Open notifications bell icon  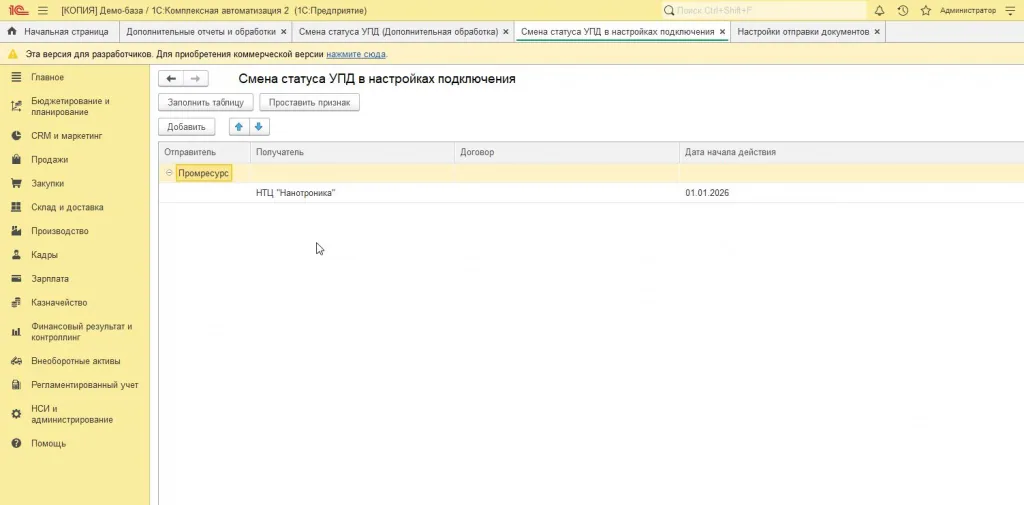(879, 10)
